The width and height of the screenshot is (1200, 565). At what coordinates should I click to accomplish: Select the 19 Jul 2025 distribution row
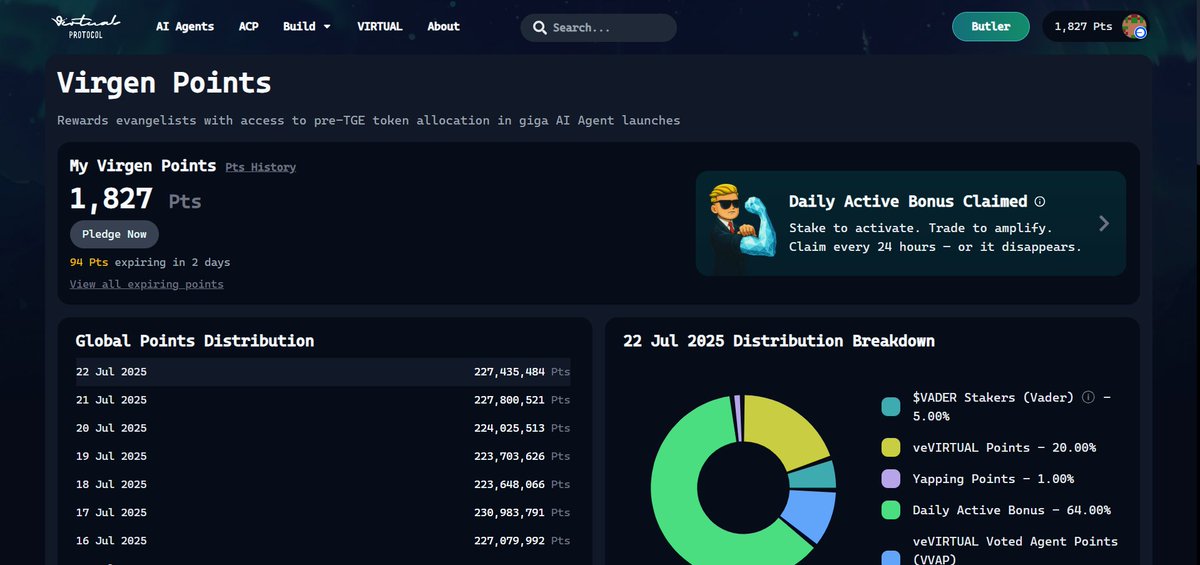pyautogui.click(x=324, y=456)
